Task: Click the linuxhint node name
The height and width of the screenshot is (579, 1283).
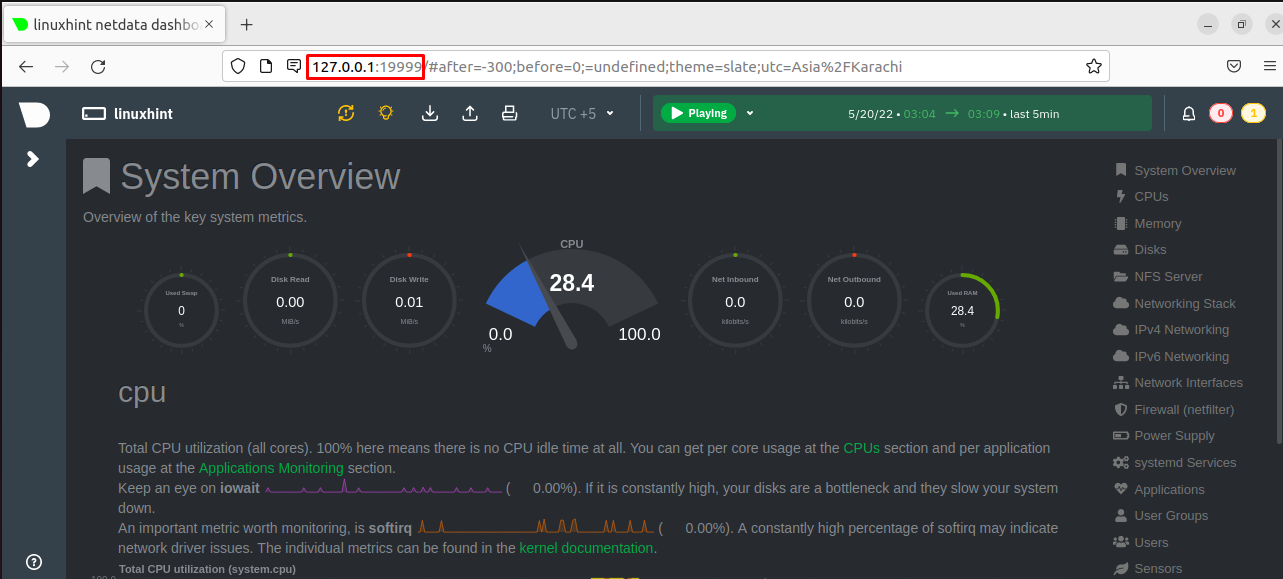Action: coord(143,114)
